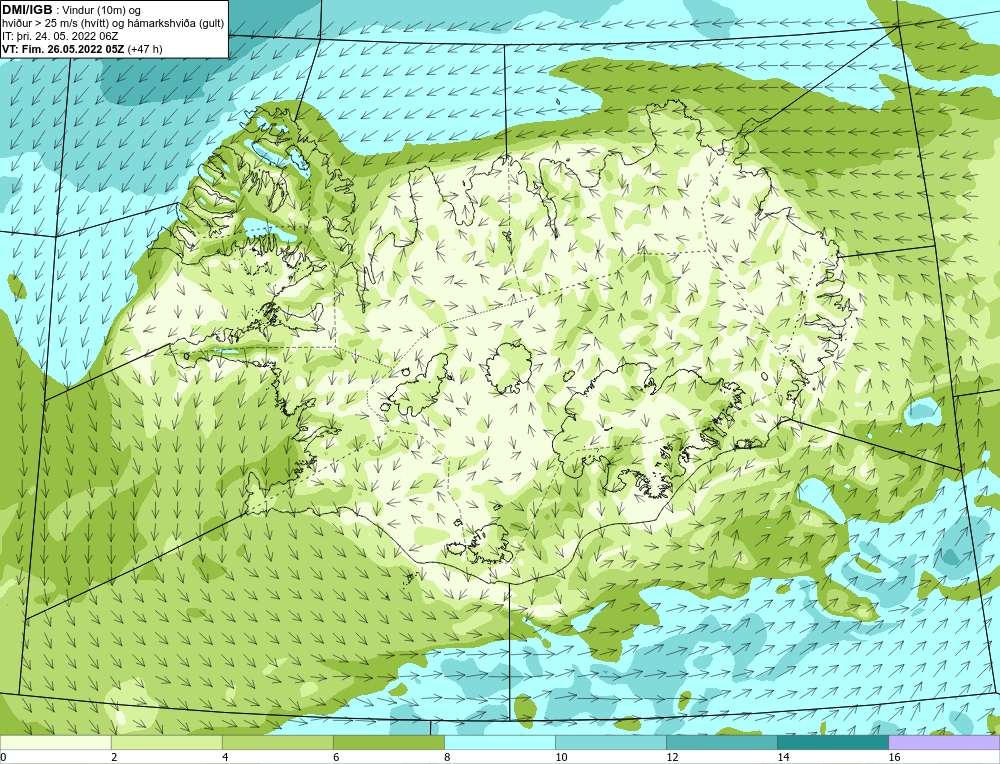Click the 0–2 m/s palest legend swatch
This screenshot has height=764, width=1000.
[x=55, y=742]
